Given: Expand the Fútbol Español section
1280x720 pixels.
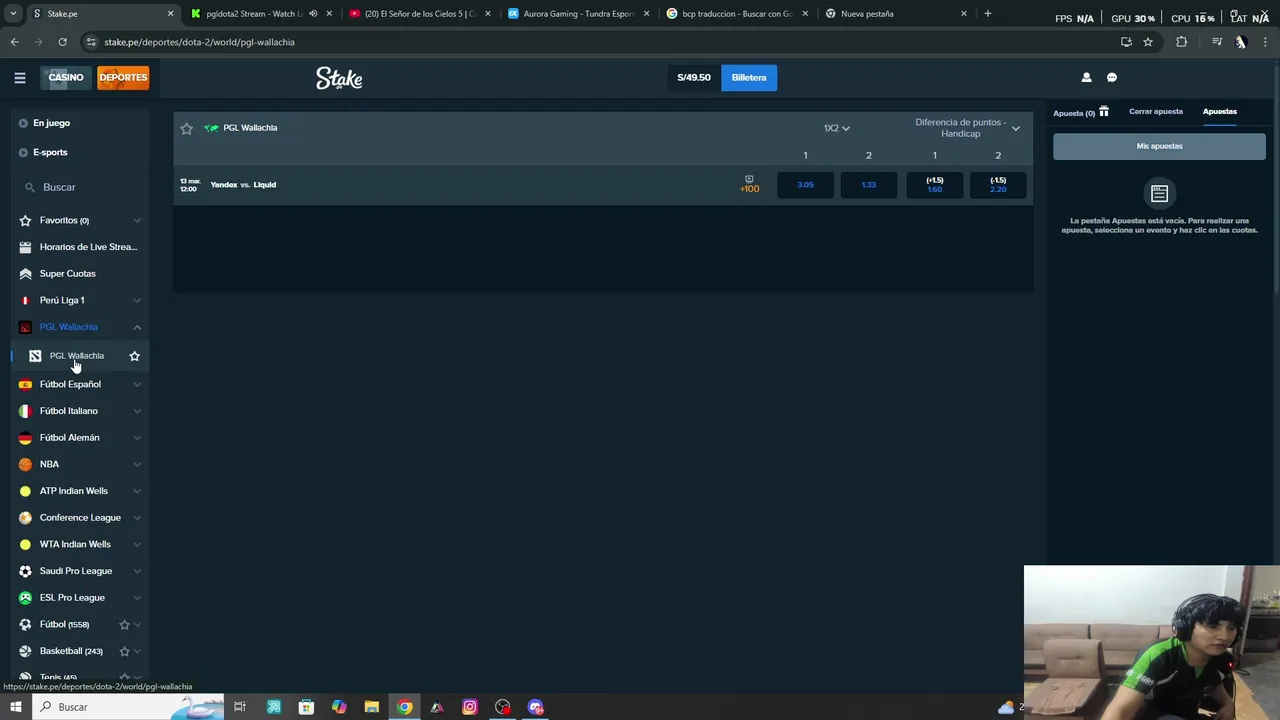Looking at the screenshot, I should coord(137,384).
